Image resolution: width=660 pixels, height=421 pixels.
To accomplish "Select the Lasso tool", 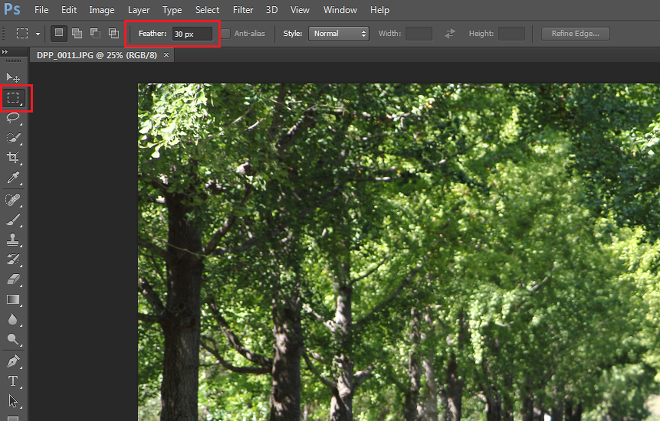I will pyautogui.click(x=13, y=117).
